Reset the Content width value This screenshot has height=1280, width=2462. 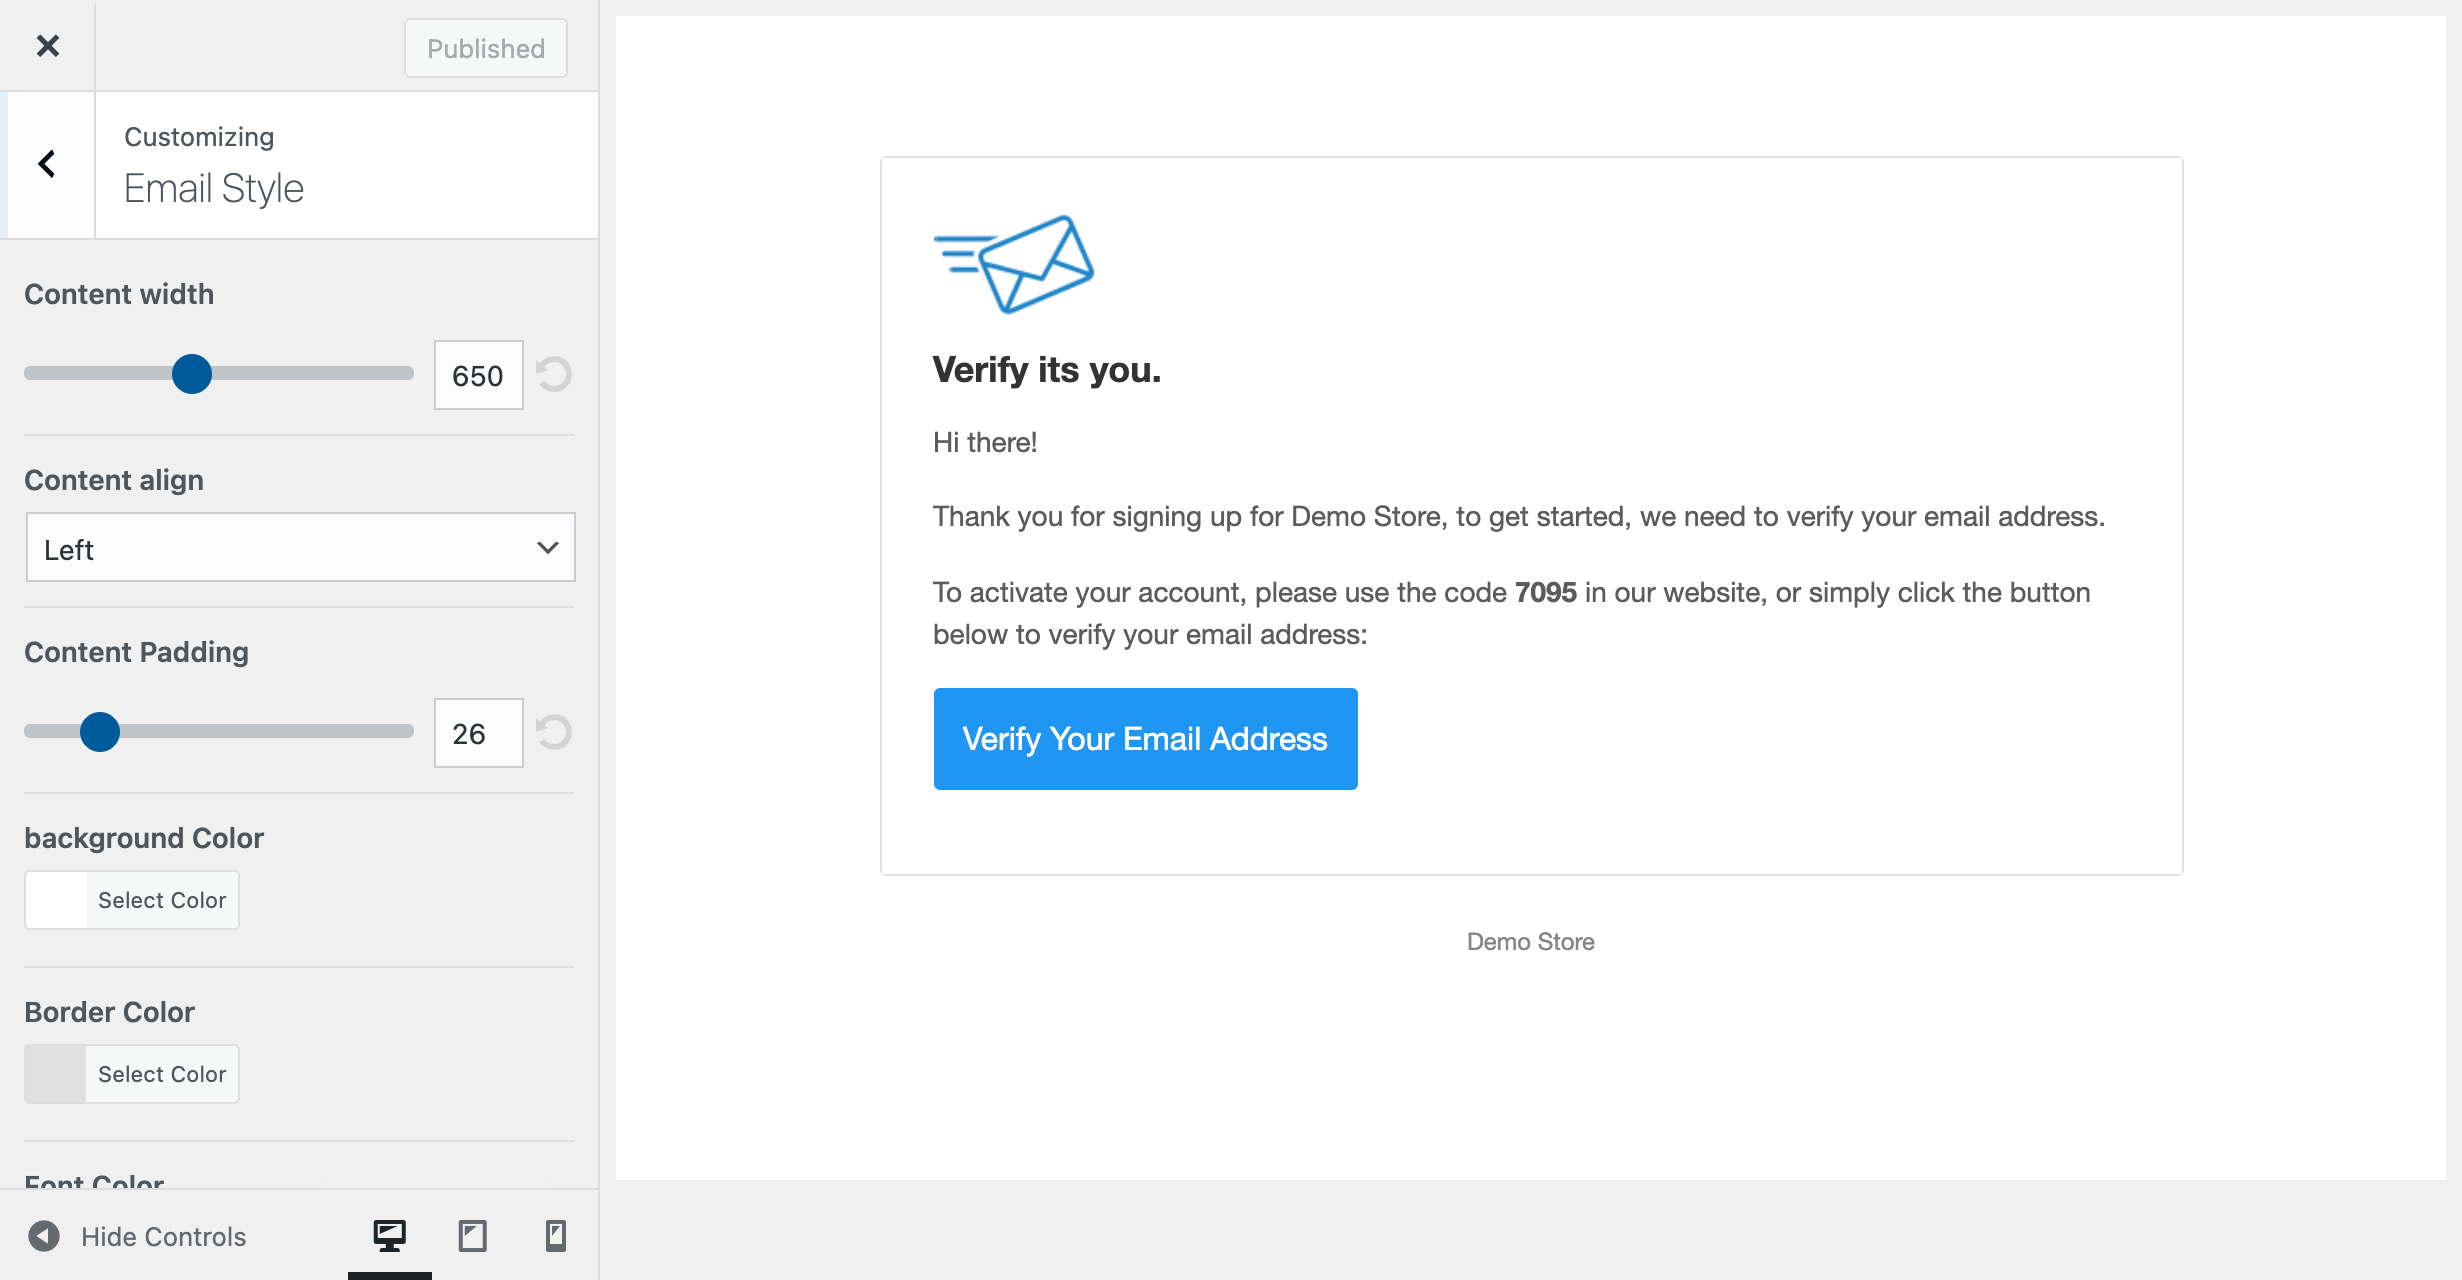pyautogui.click(x=555, y=374)
